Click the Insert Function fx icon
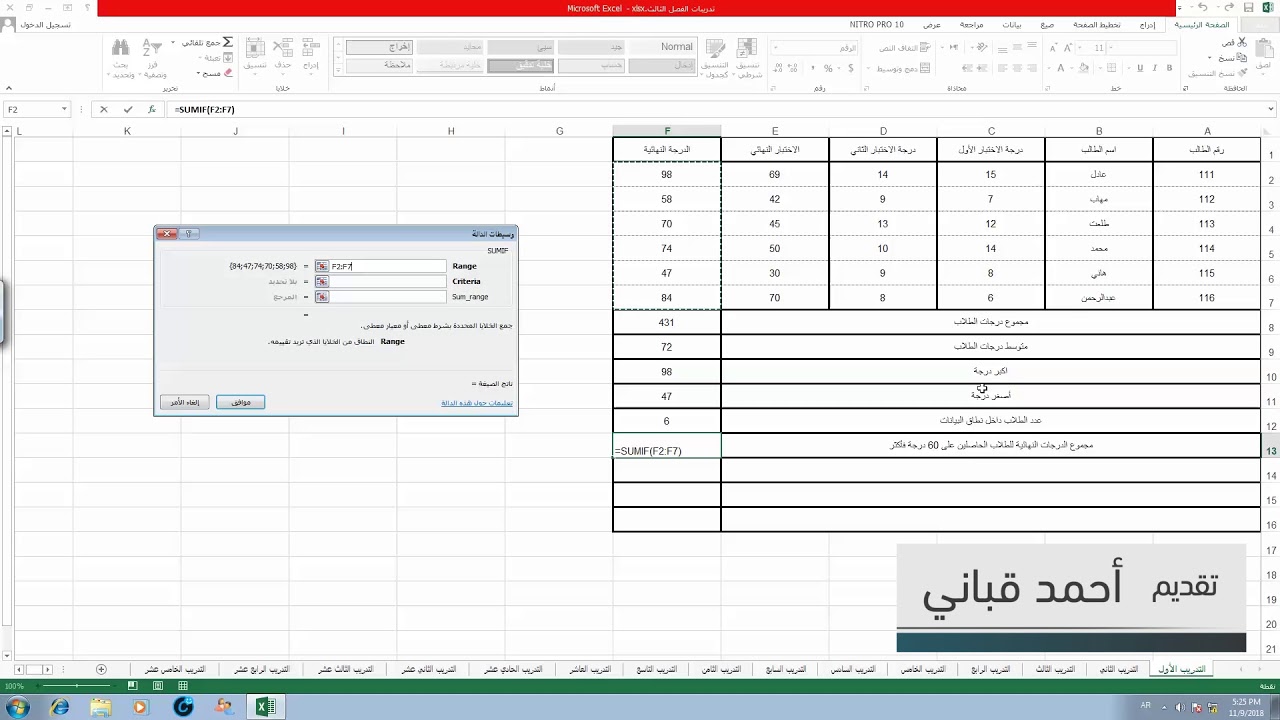 point(151,109)
